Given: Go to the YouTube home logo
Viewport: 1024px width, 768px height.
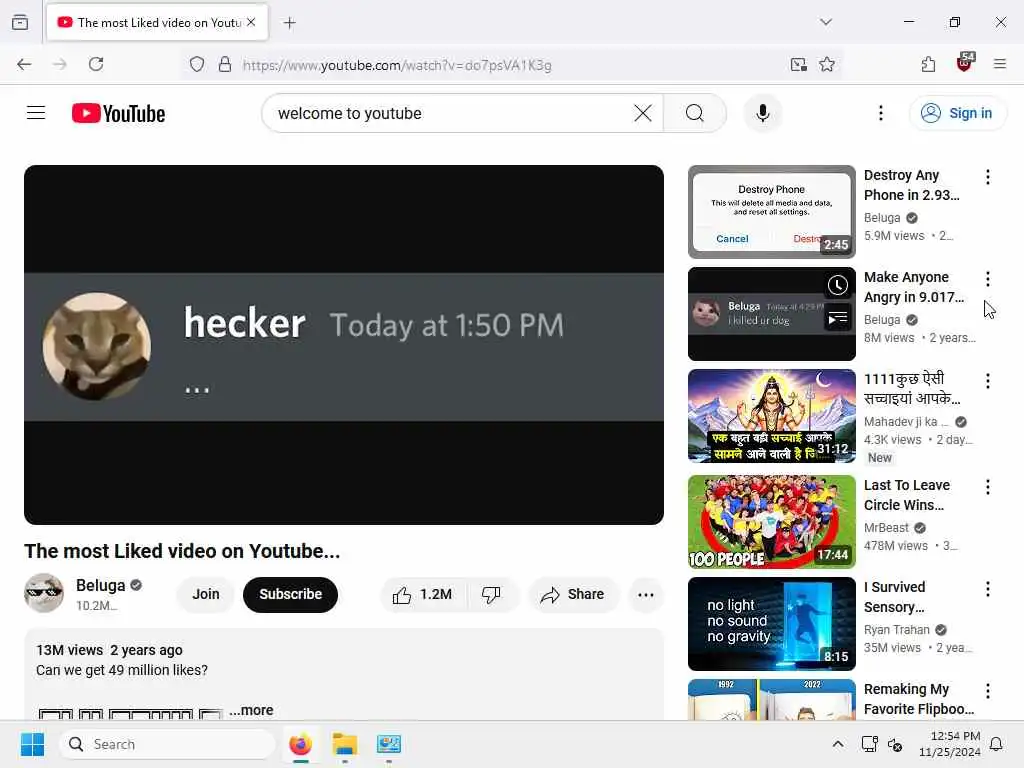Looking at the screenshot, I should coord(118,114).
